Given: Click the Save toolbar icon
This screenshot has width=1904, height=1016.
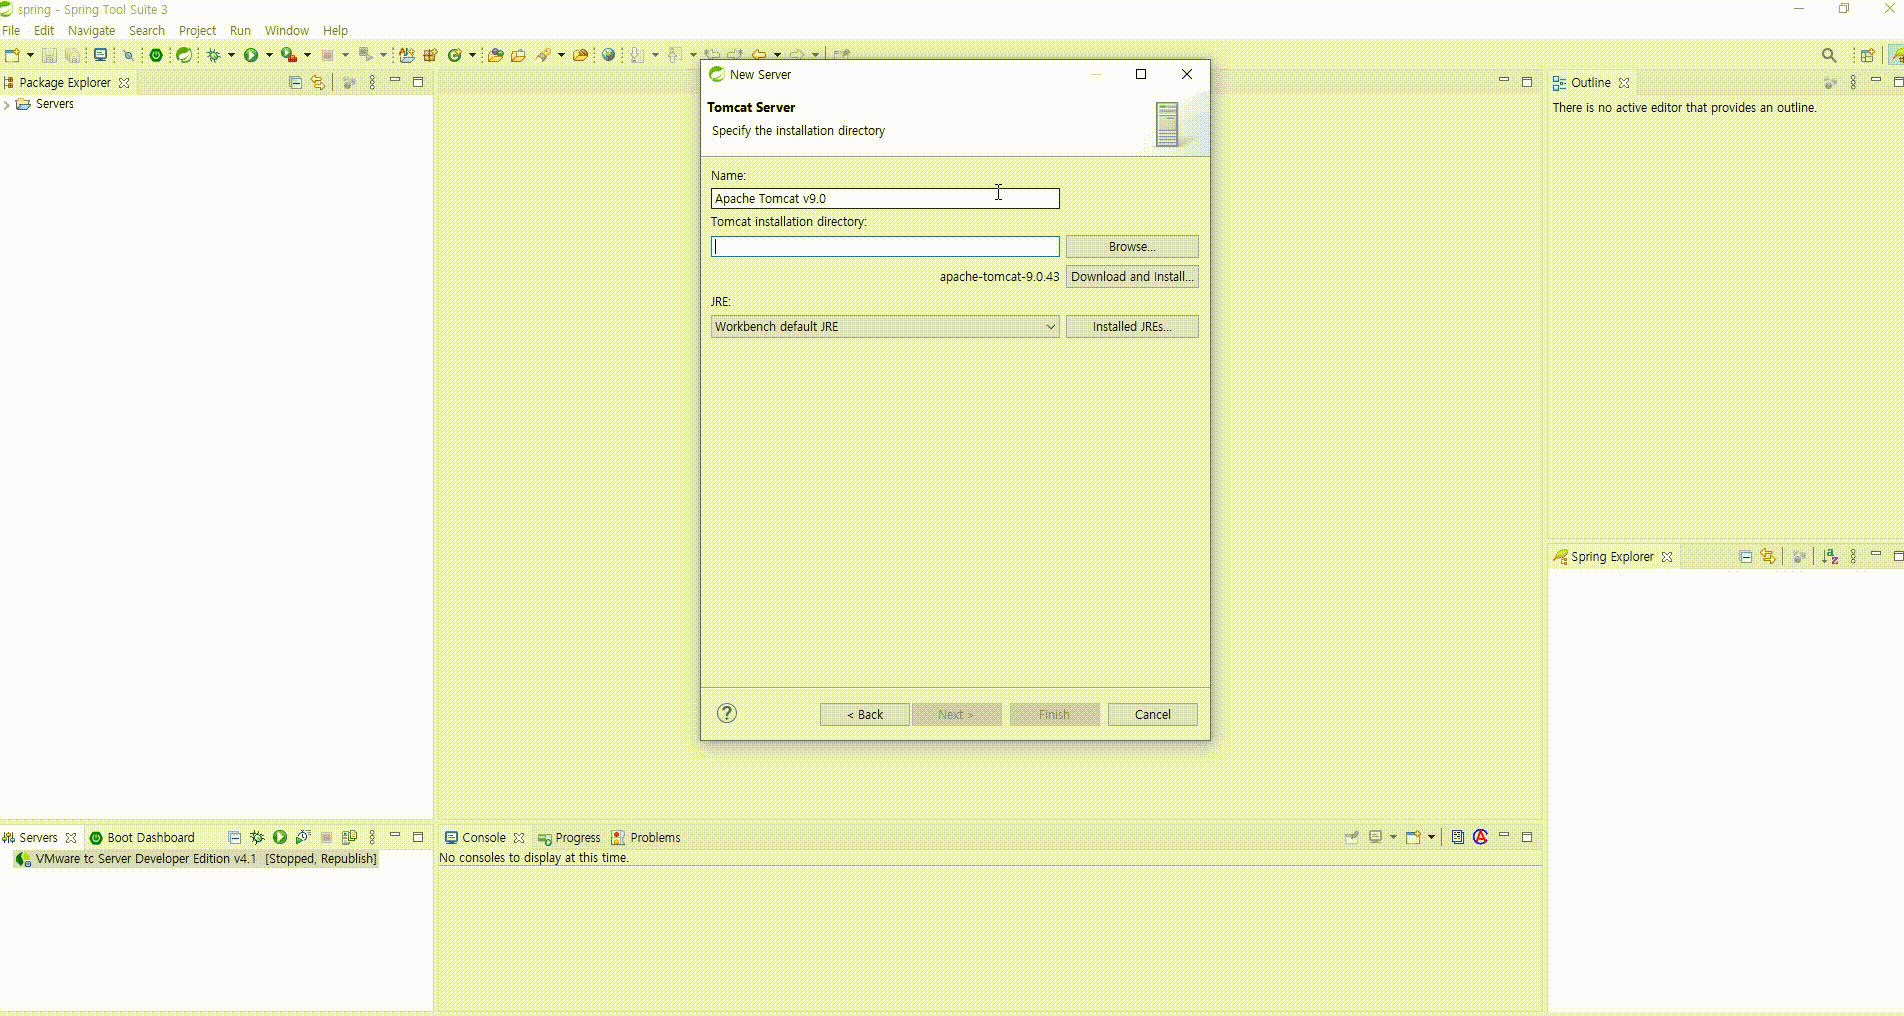Looking at the screenshot, I should point(49,55).
